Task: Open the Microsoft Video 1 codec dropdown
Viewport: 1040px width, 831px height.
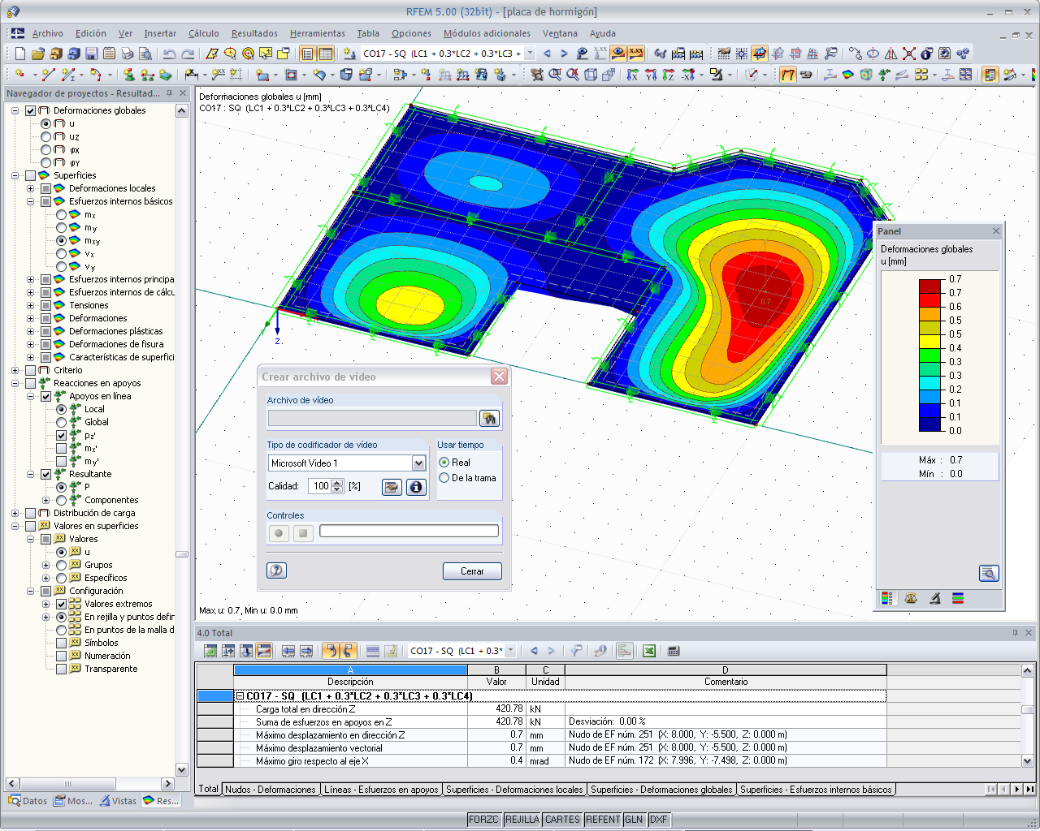Action: pyautogui.click(x=419, y=463)
